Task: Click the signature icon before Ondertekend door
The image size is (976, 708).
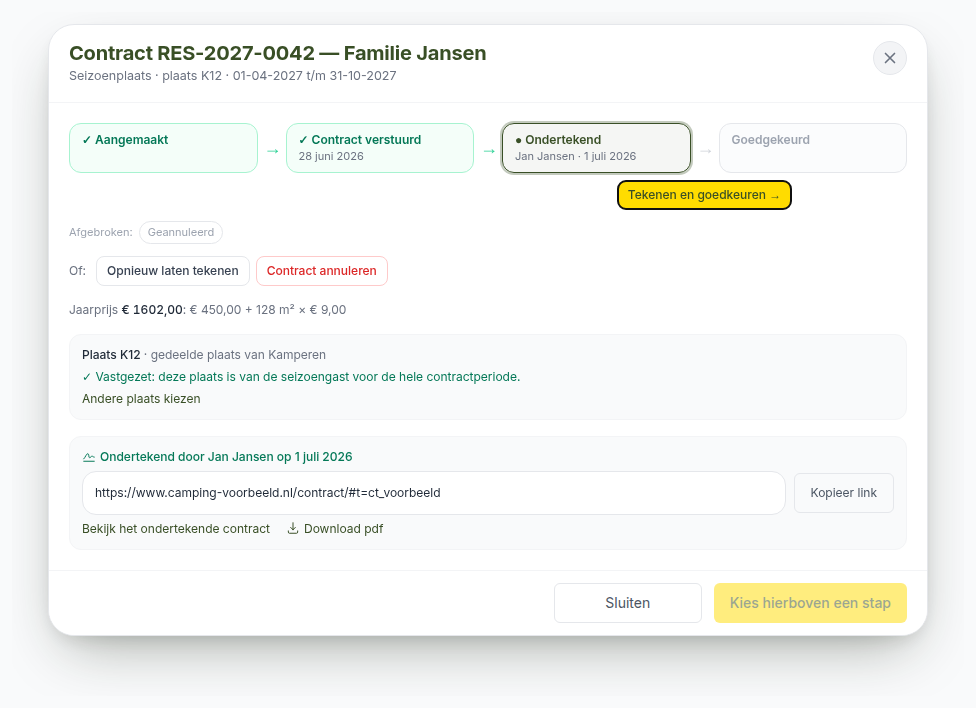Action: pos(89,457)
